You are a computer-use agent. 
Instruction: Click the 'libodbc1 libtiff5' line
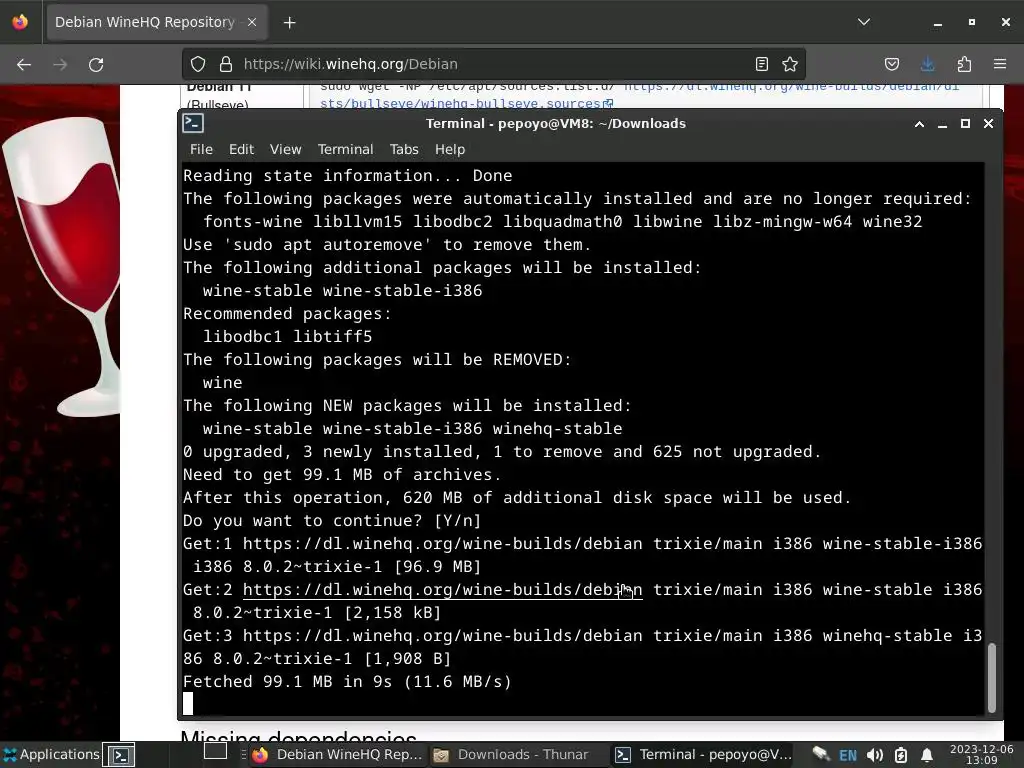287,337
